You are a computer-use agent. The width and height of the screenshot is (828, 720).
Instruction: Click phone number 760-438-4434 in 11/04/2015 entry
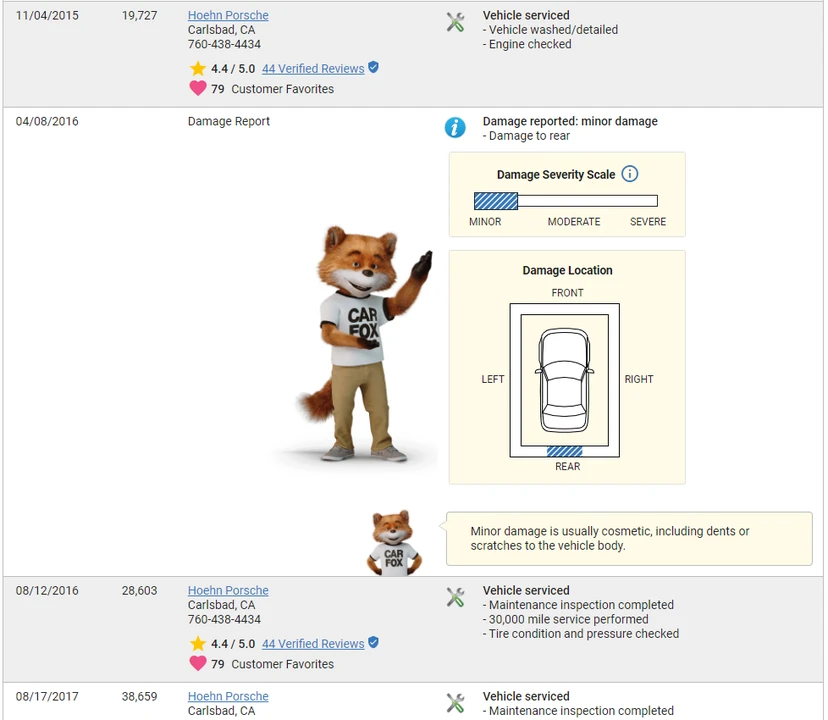click(224, 44)
